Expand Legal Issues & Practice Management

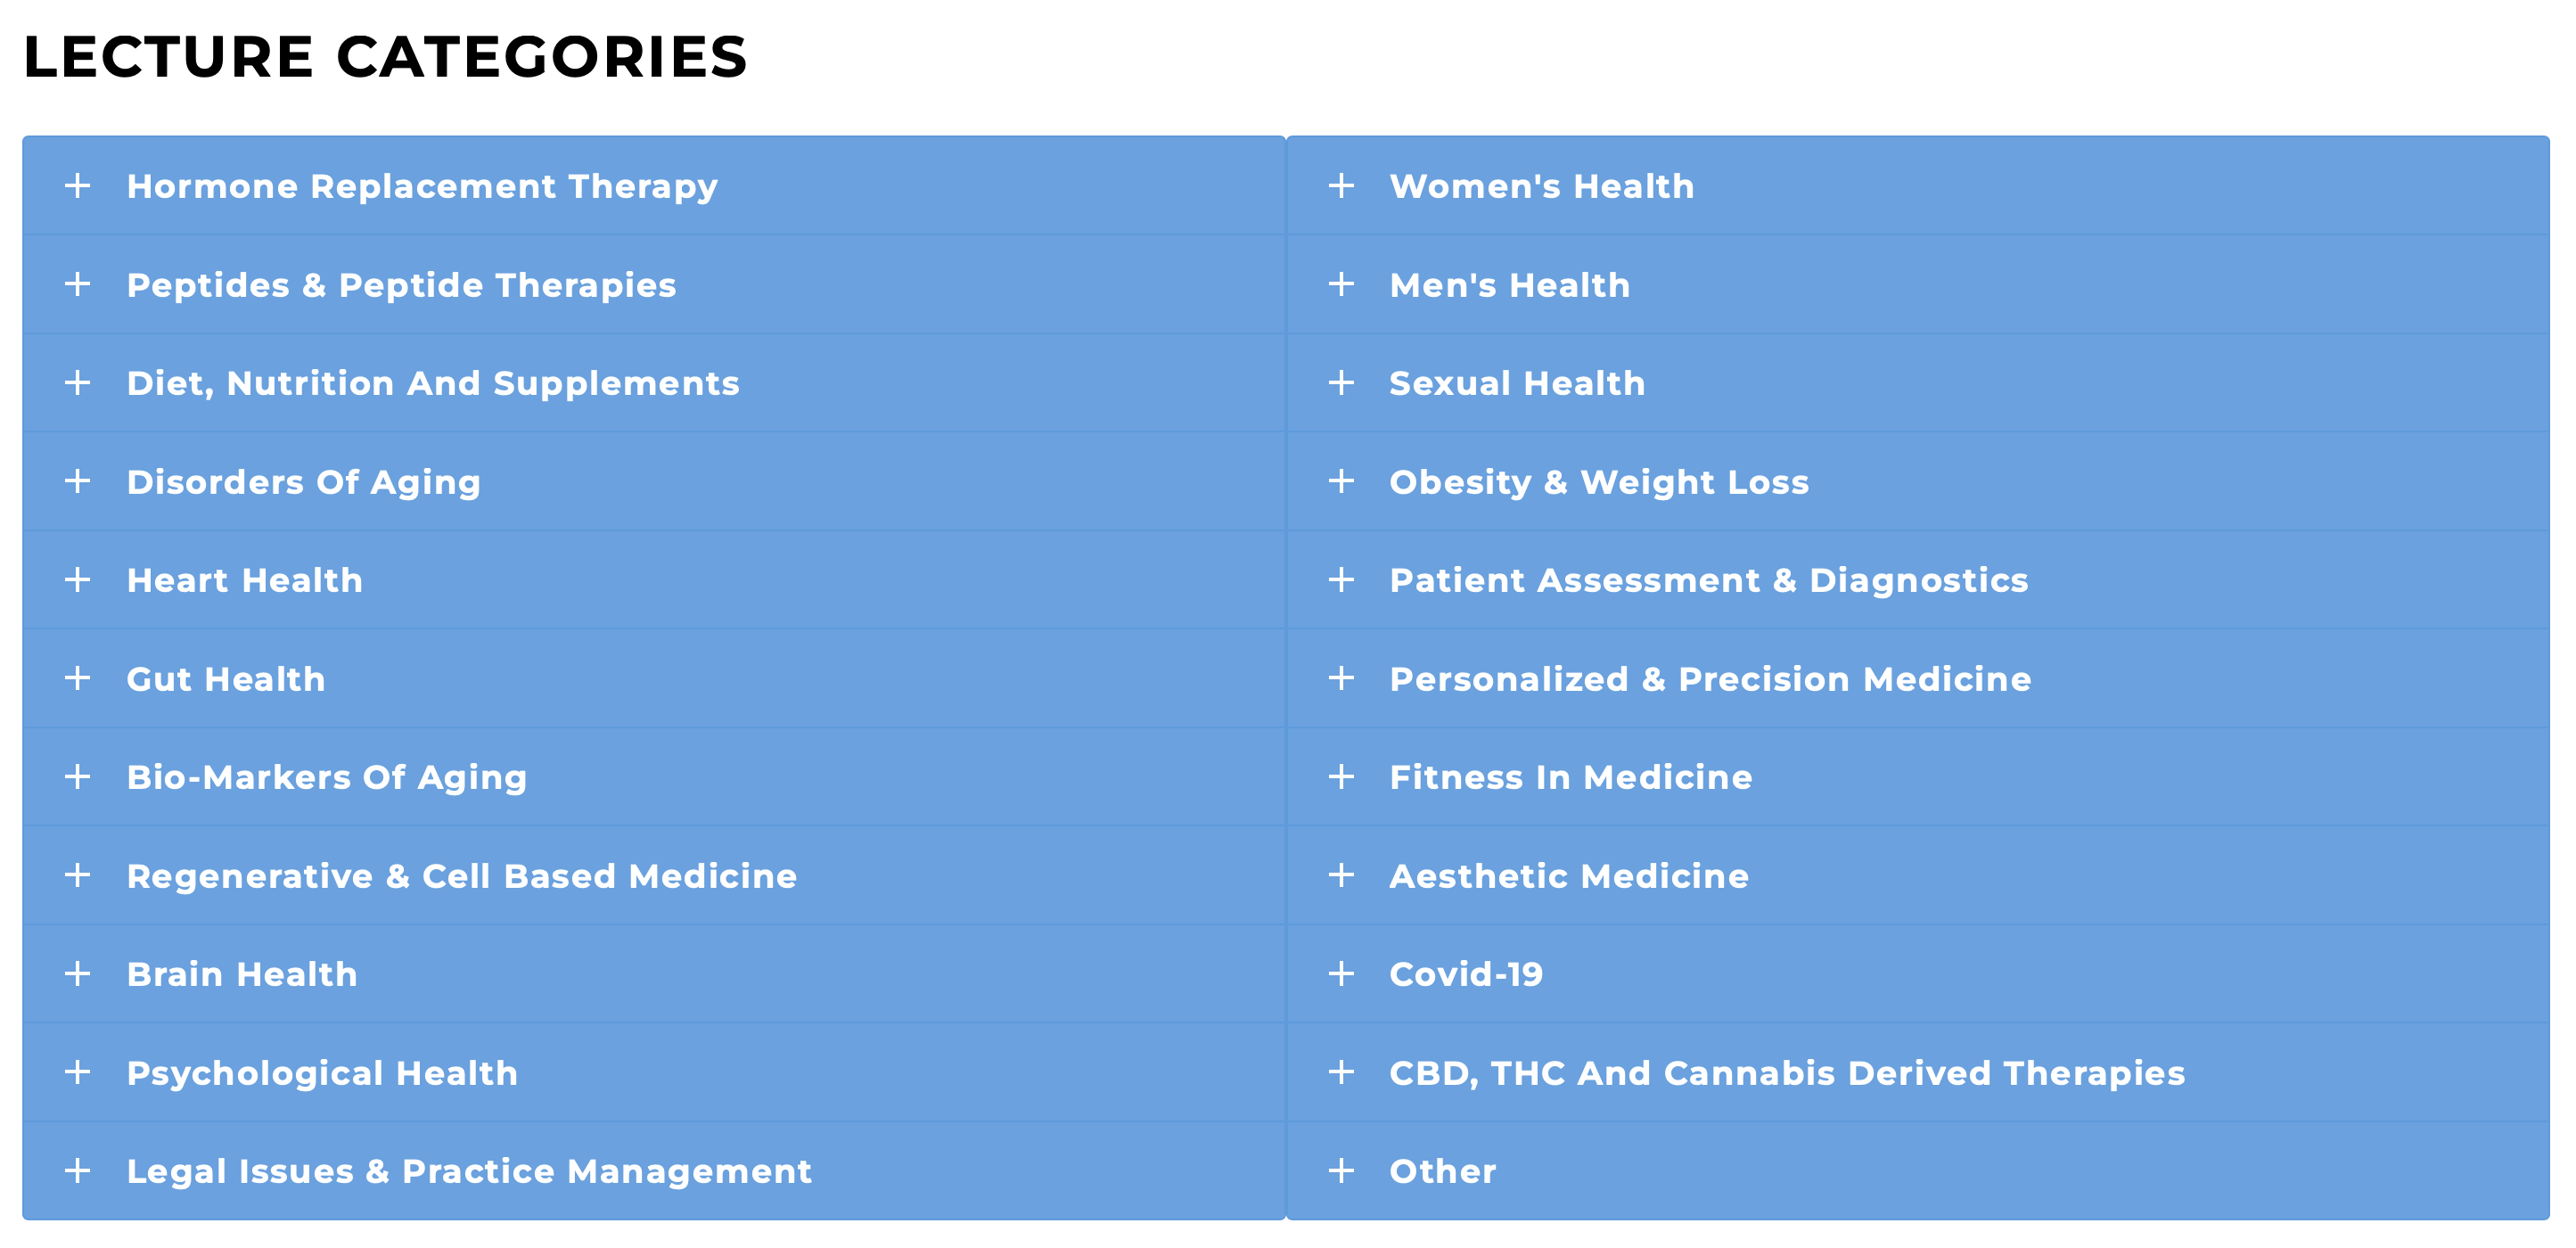pyautogui.click(x=468, y=1171)
